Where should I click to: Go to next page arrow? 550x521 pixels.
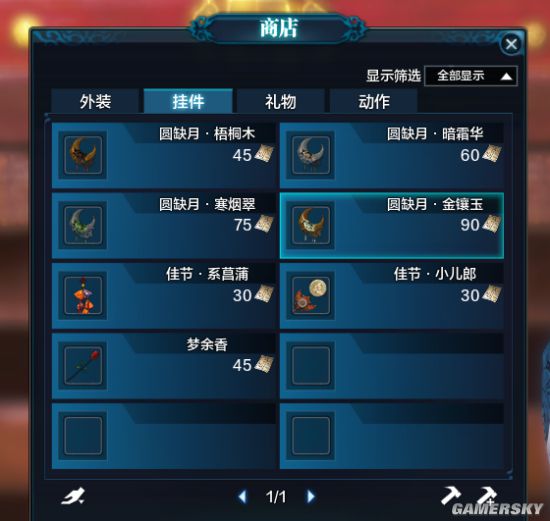coord(310,496)
